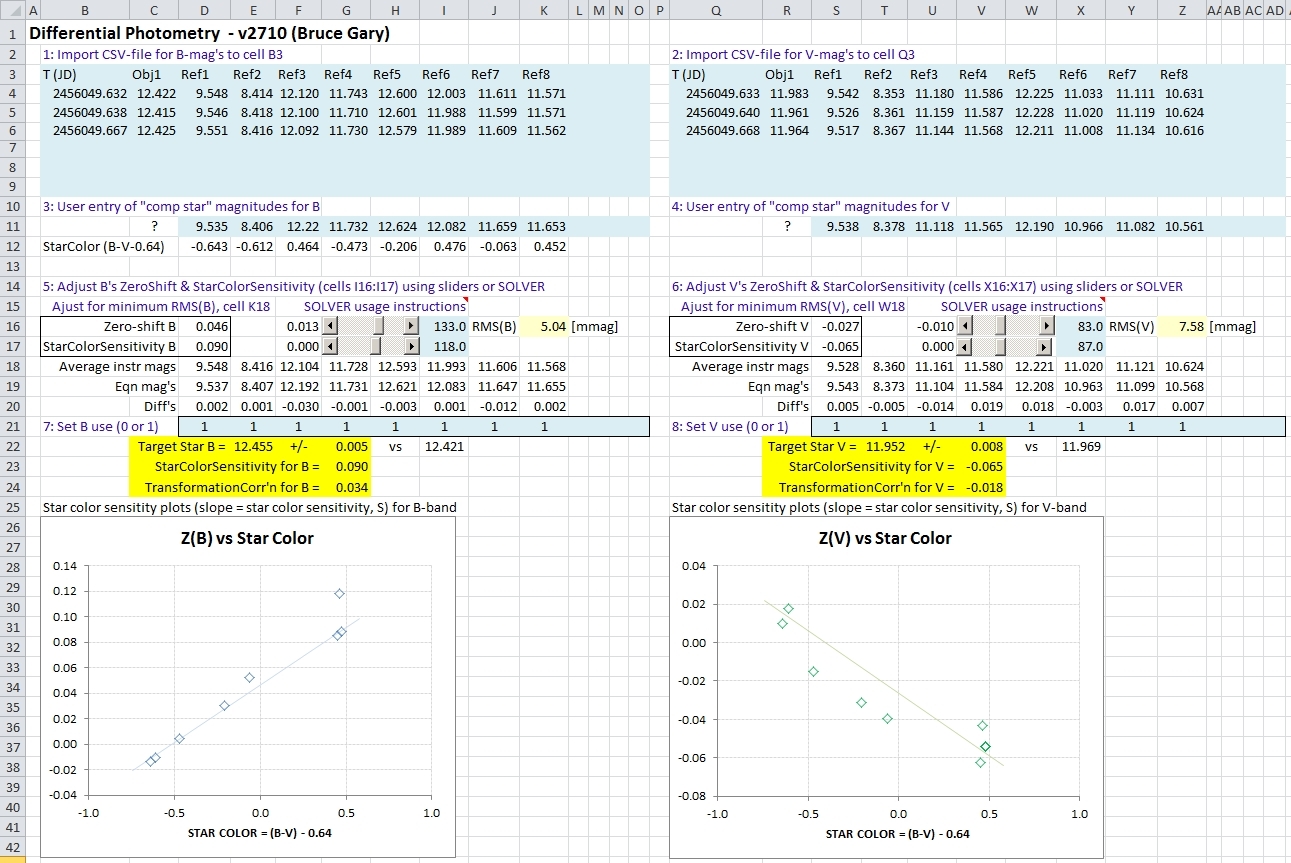Click the SOLVER usage instructions cell for B
The width and height of the screenshot is (1291, 863).
tap(385, 306)
